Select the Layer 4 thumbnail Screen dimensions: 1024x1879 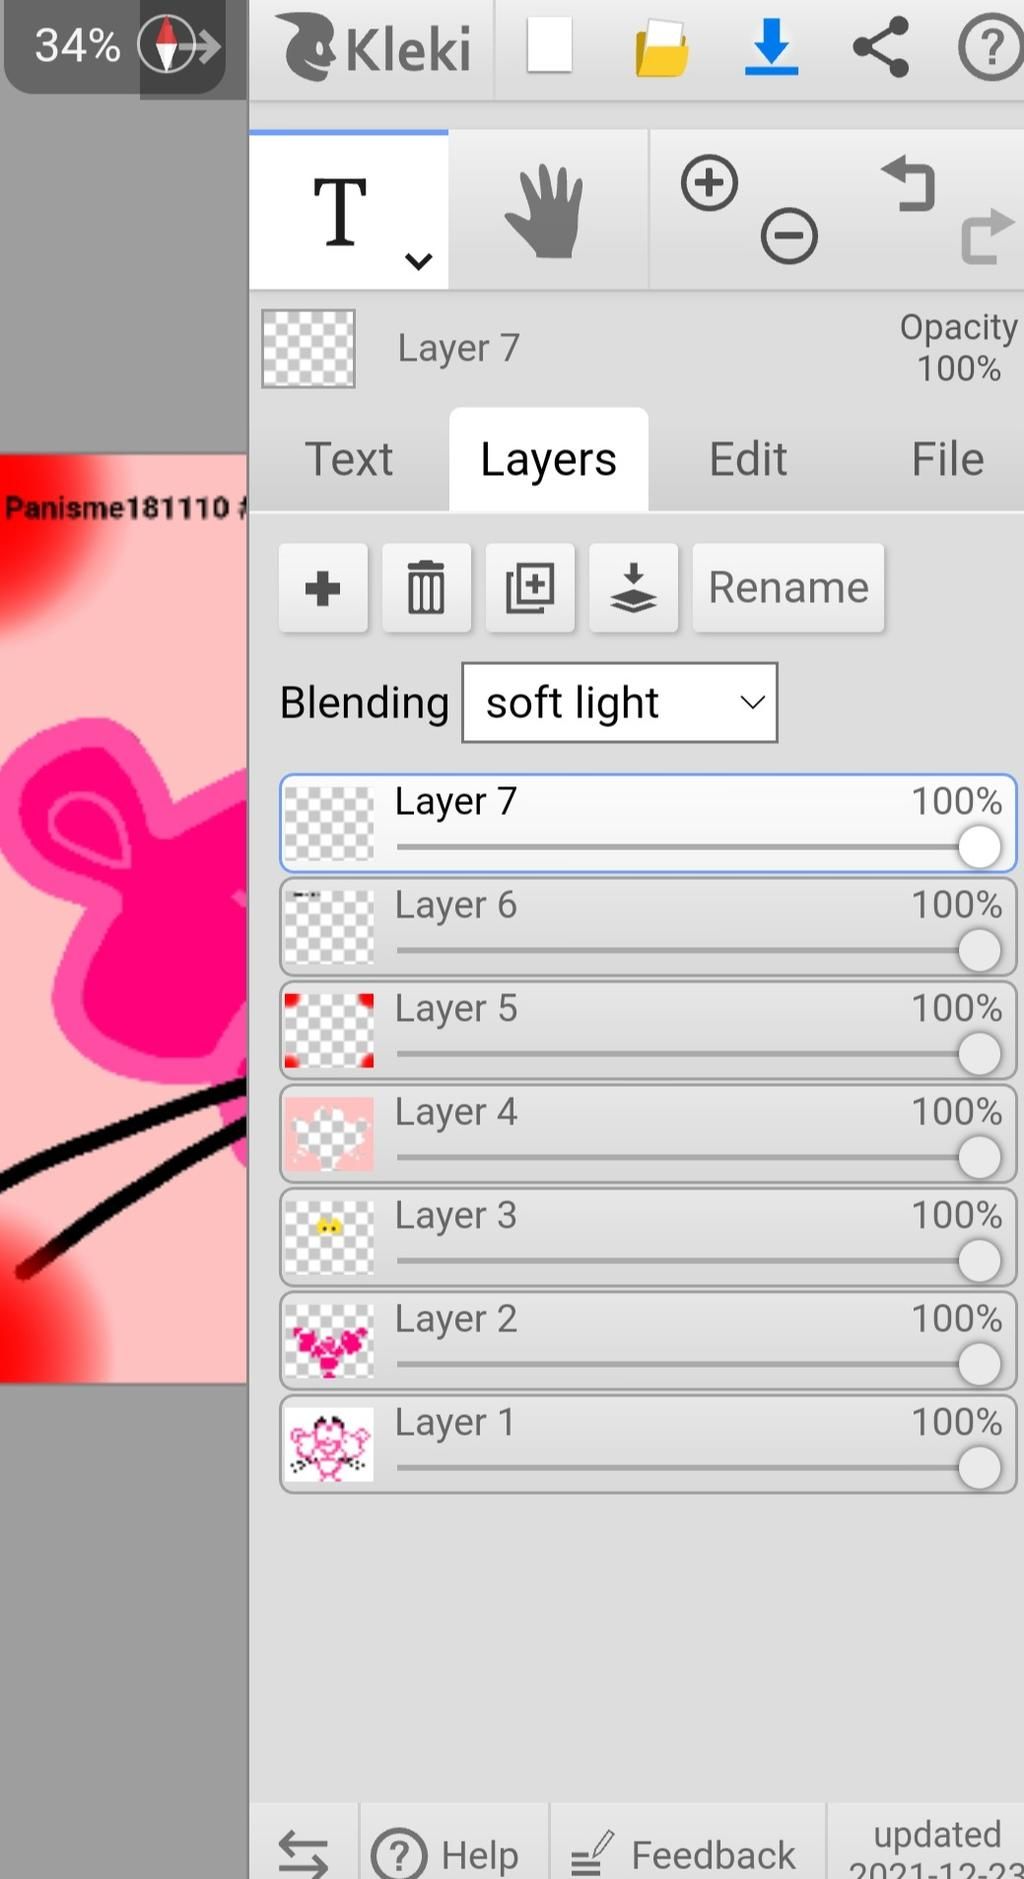coord(329,1133)
